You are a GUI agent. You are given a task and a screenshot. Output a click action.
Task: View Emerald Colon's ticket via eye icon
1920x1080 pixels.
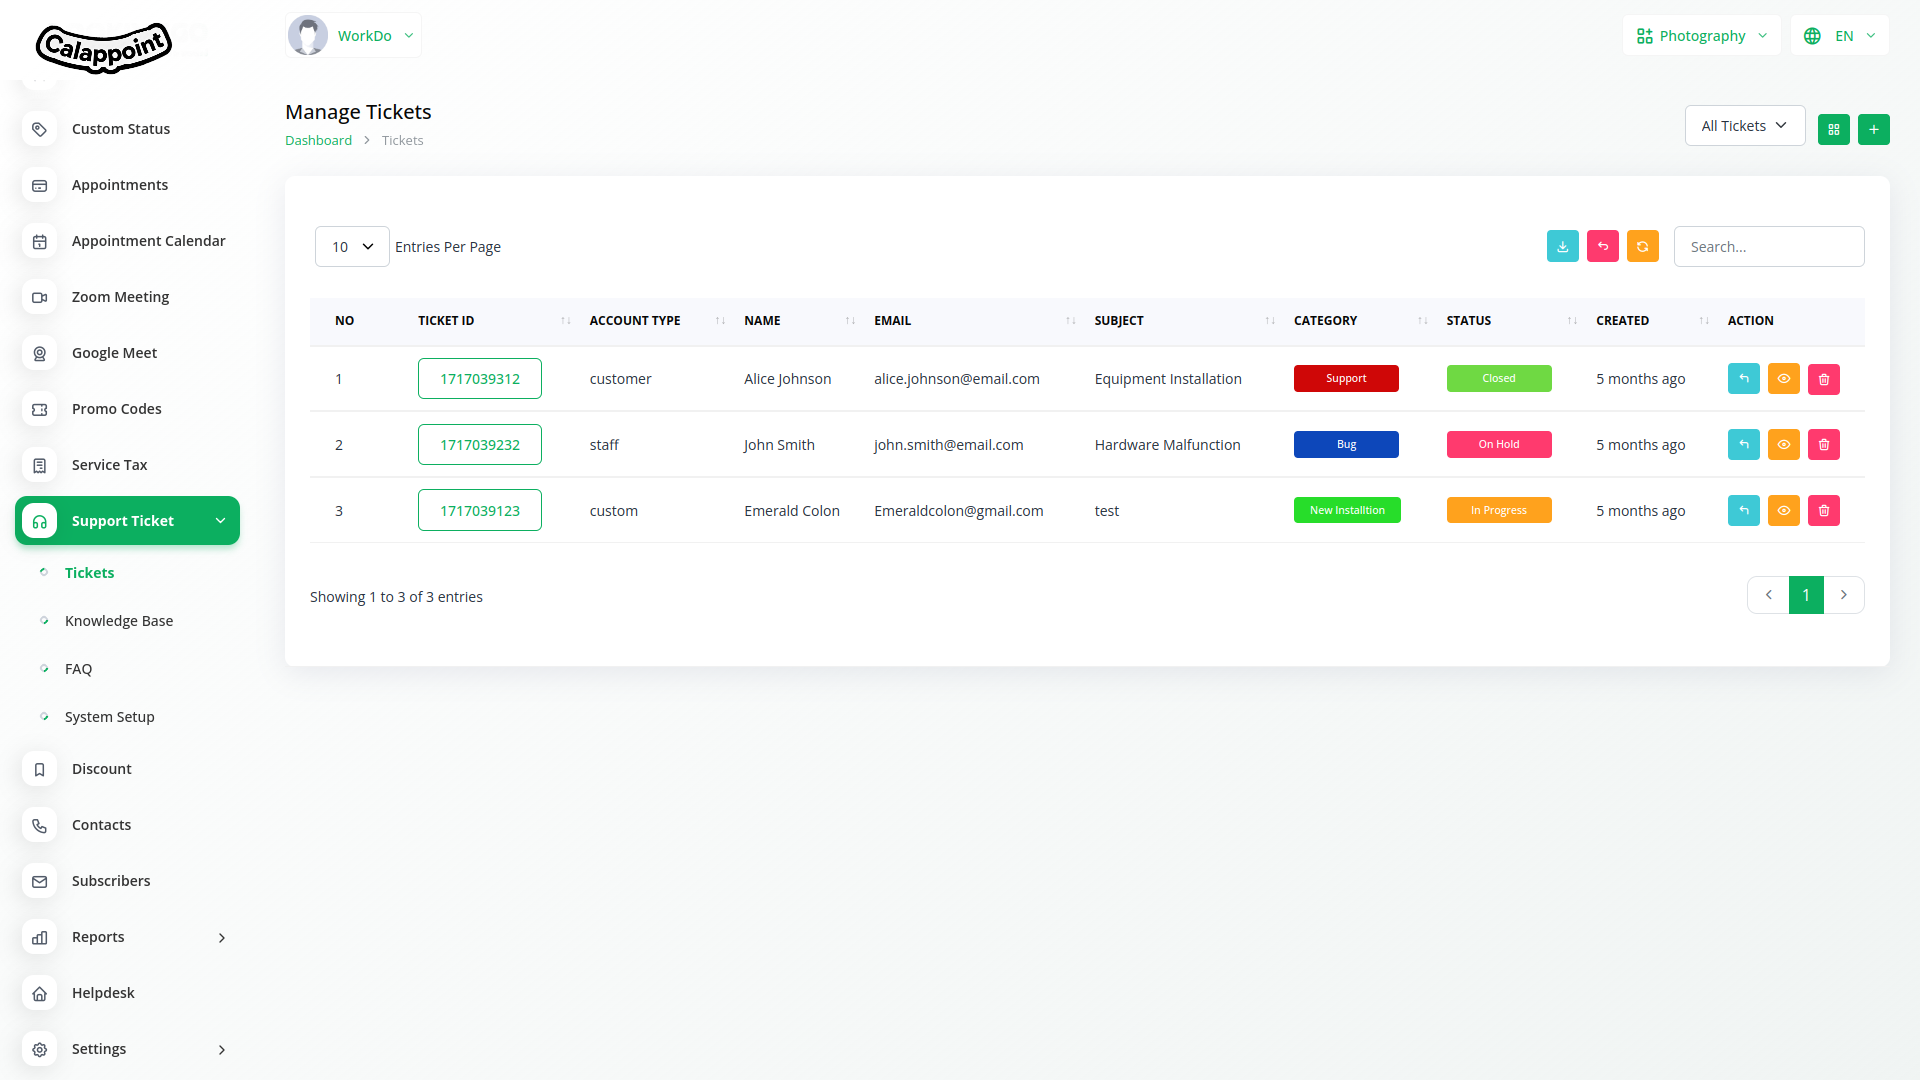click(x=1783, y=510)
